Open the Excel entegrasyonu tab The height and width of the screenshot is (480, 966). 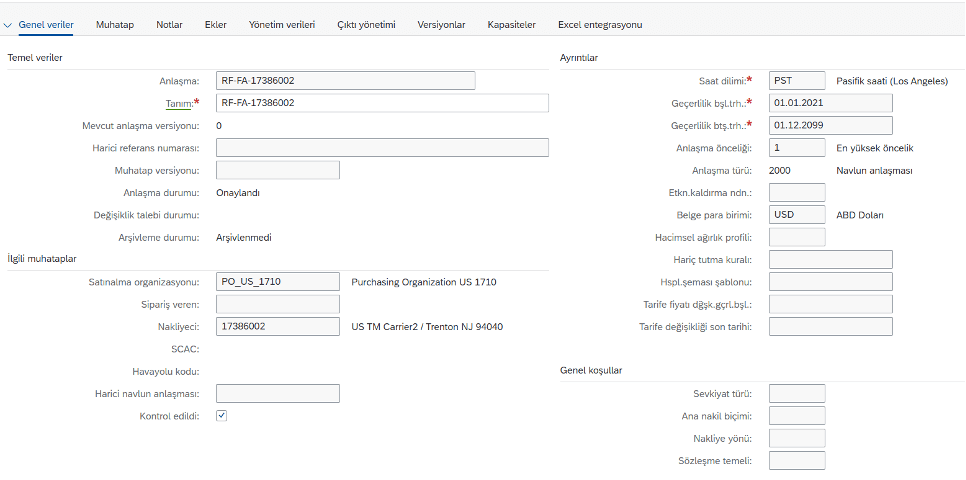(600, 24)
